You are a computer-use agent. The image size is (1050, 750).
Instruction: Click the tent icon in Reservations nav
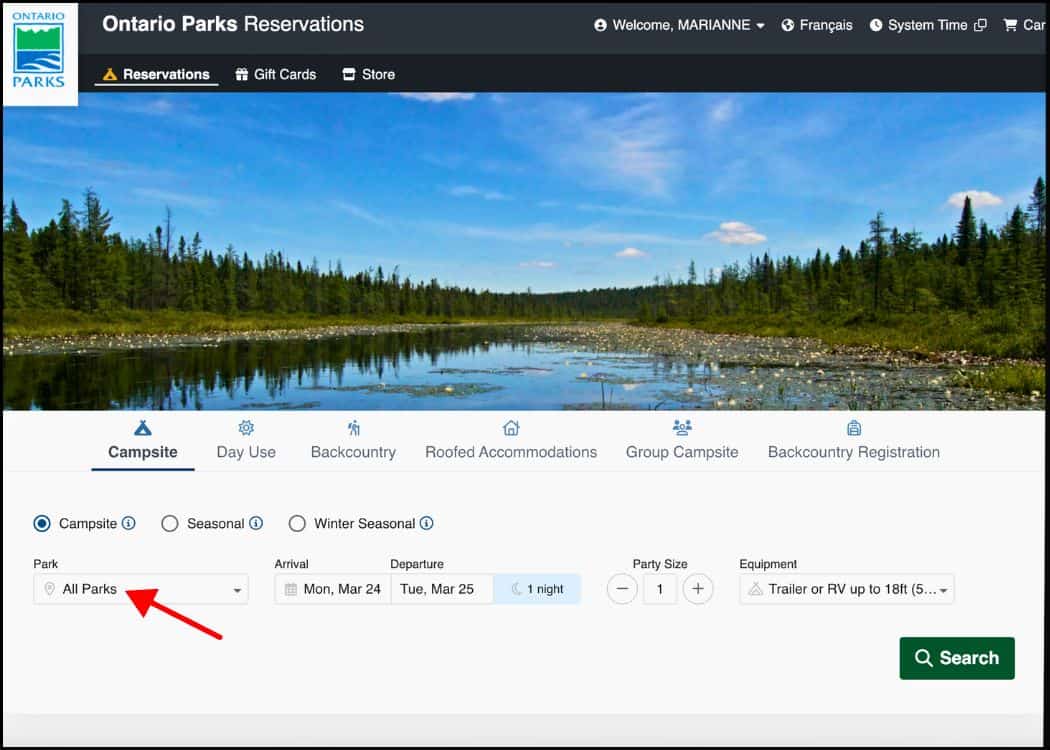[x=110, y=74]
